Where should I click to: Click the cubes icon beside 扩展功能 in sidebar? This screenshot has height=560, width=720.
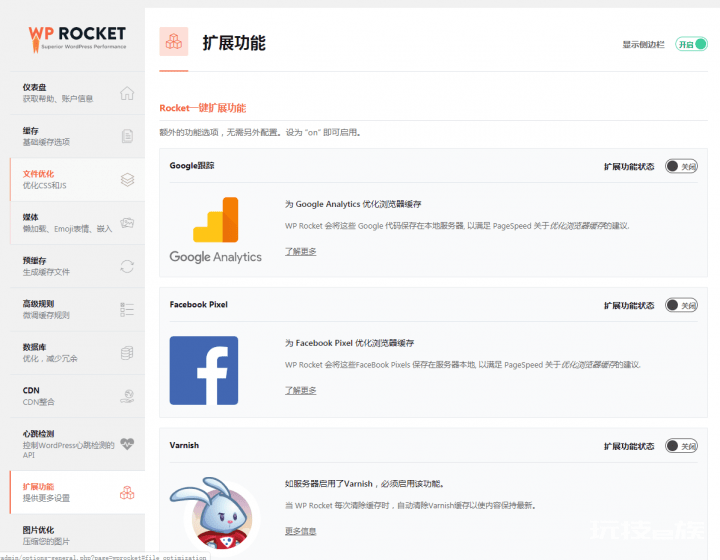pos(127,493)
